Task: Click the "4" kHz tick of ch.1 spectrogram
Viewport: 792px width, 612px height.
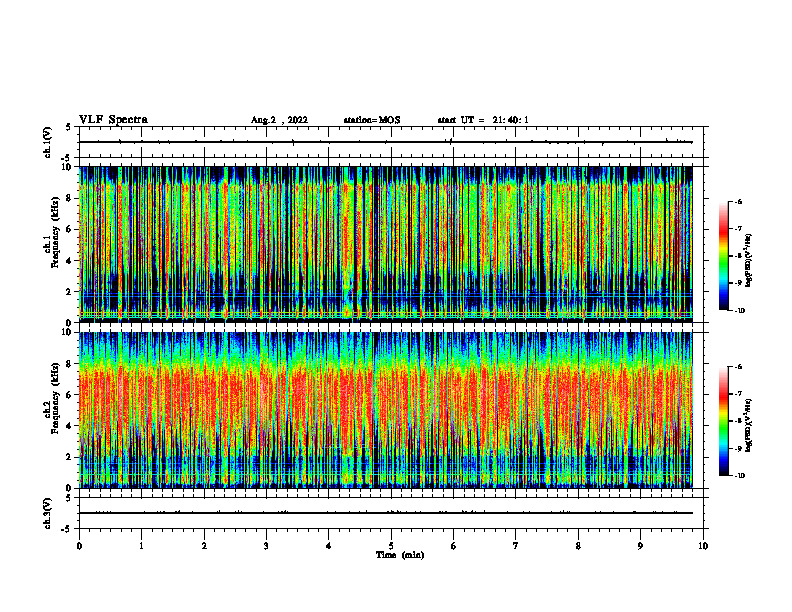Action: (x=69, y=261)
